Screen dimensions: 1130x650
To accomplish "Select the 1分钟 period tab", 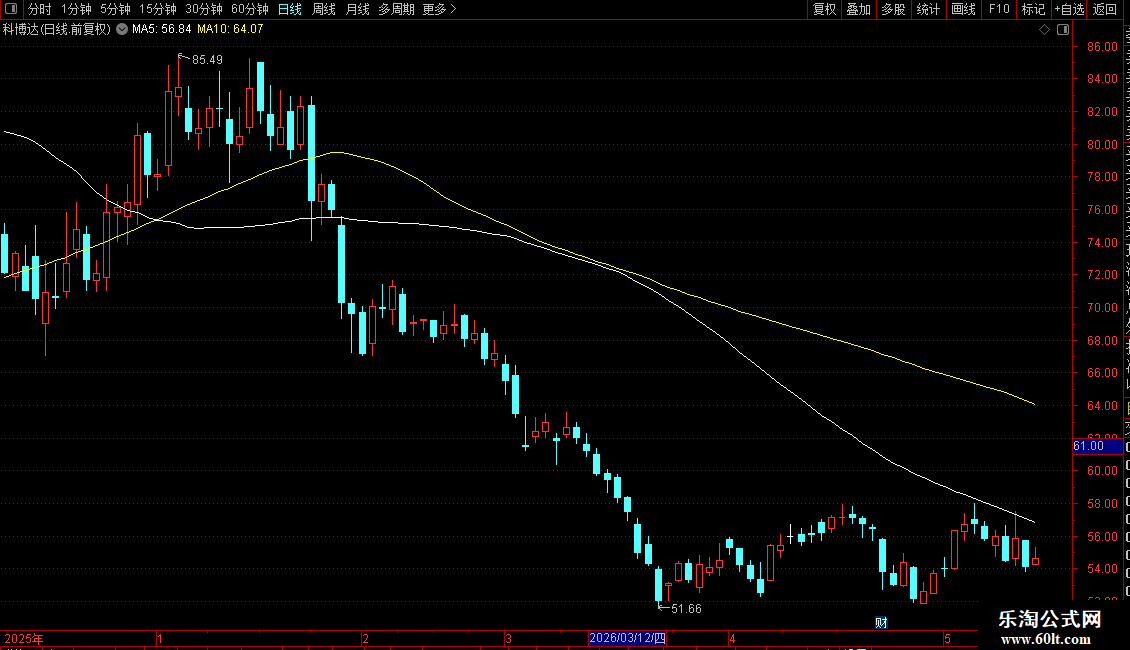I will (x=76, y=9).
